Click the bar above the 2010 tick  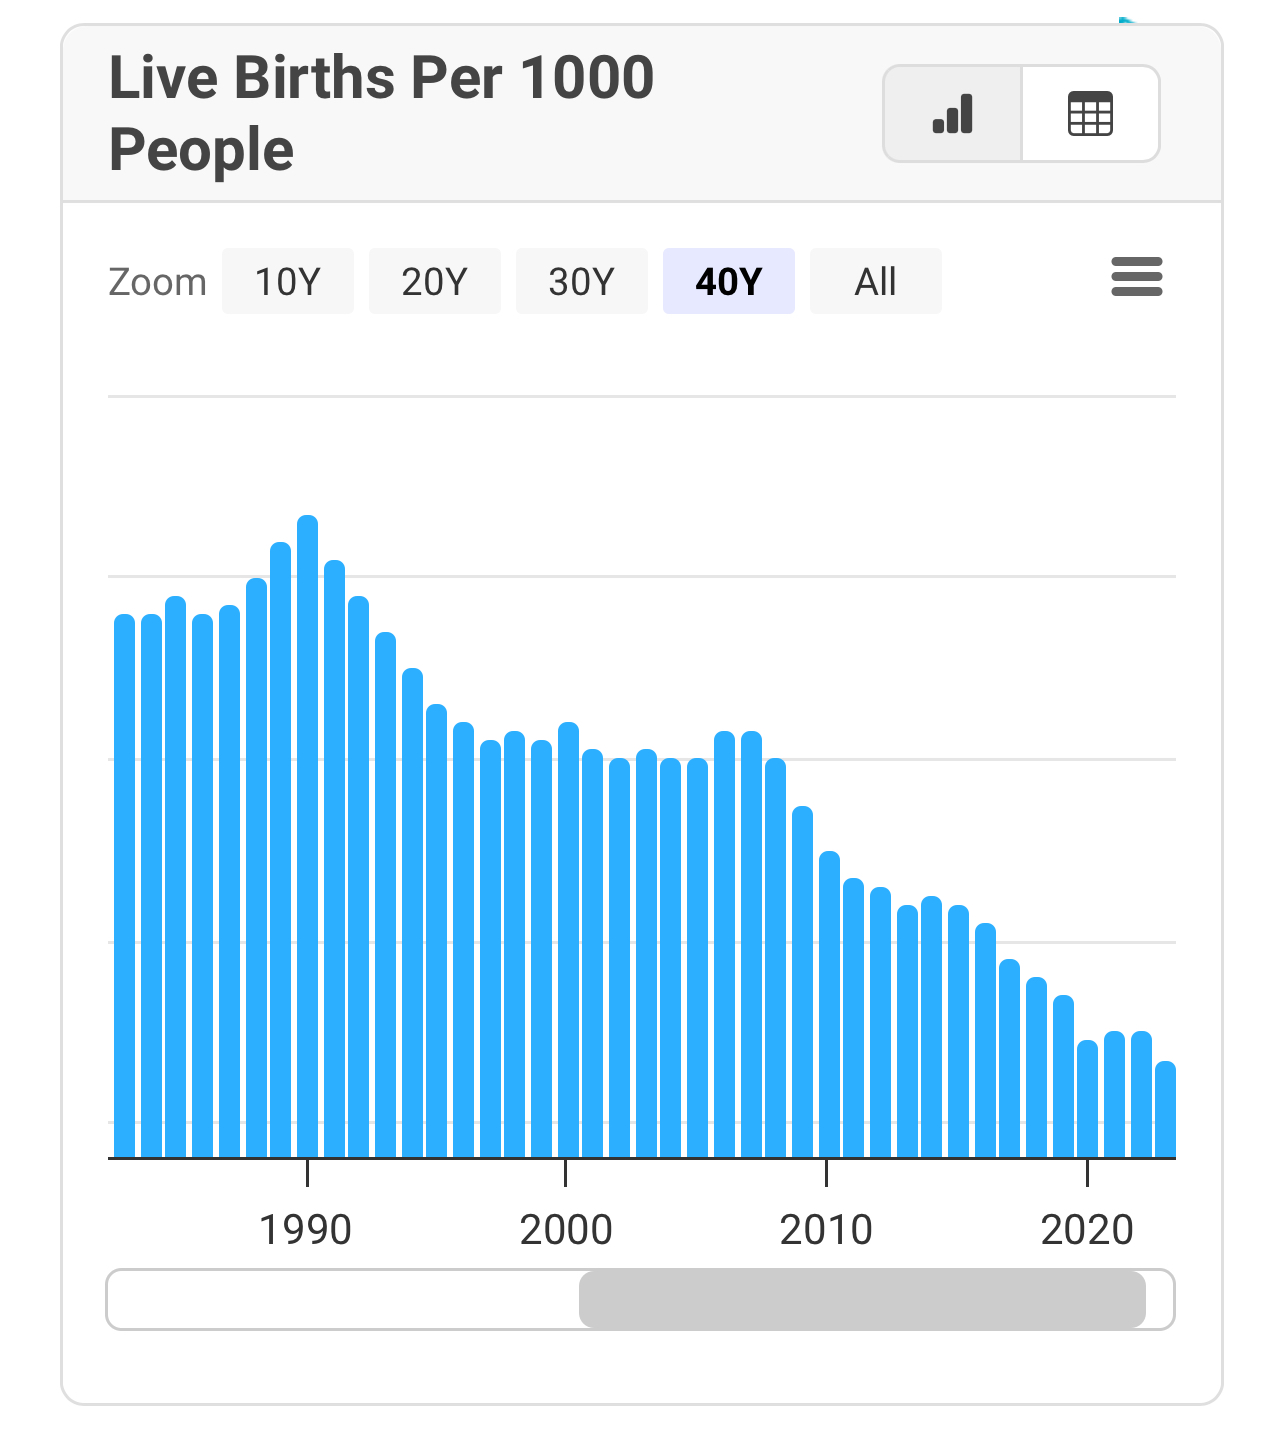(829, 1000)
